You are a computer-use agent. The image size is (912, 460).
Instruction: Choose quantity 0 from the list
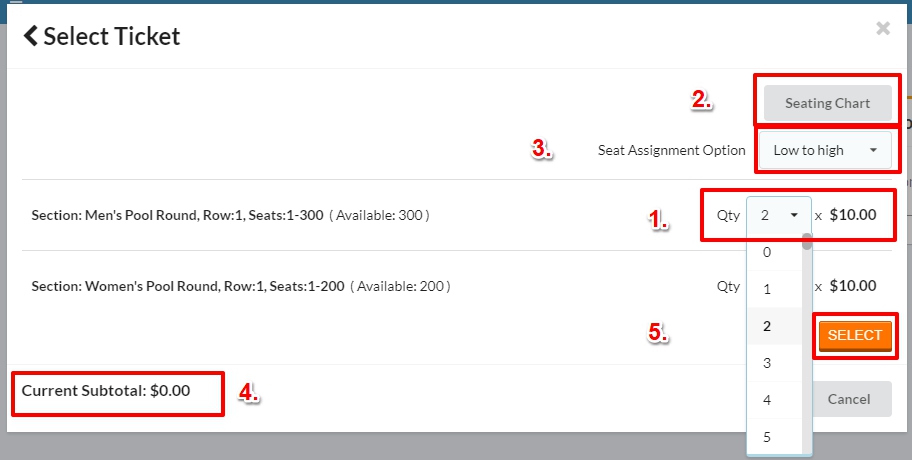coord(768,253)
